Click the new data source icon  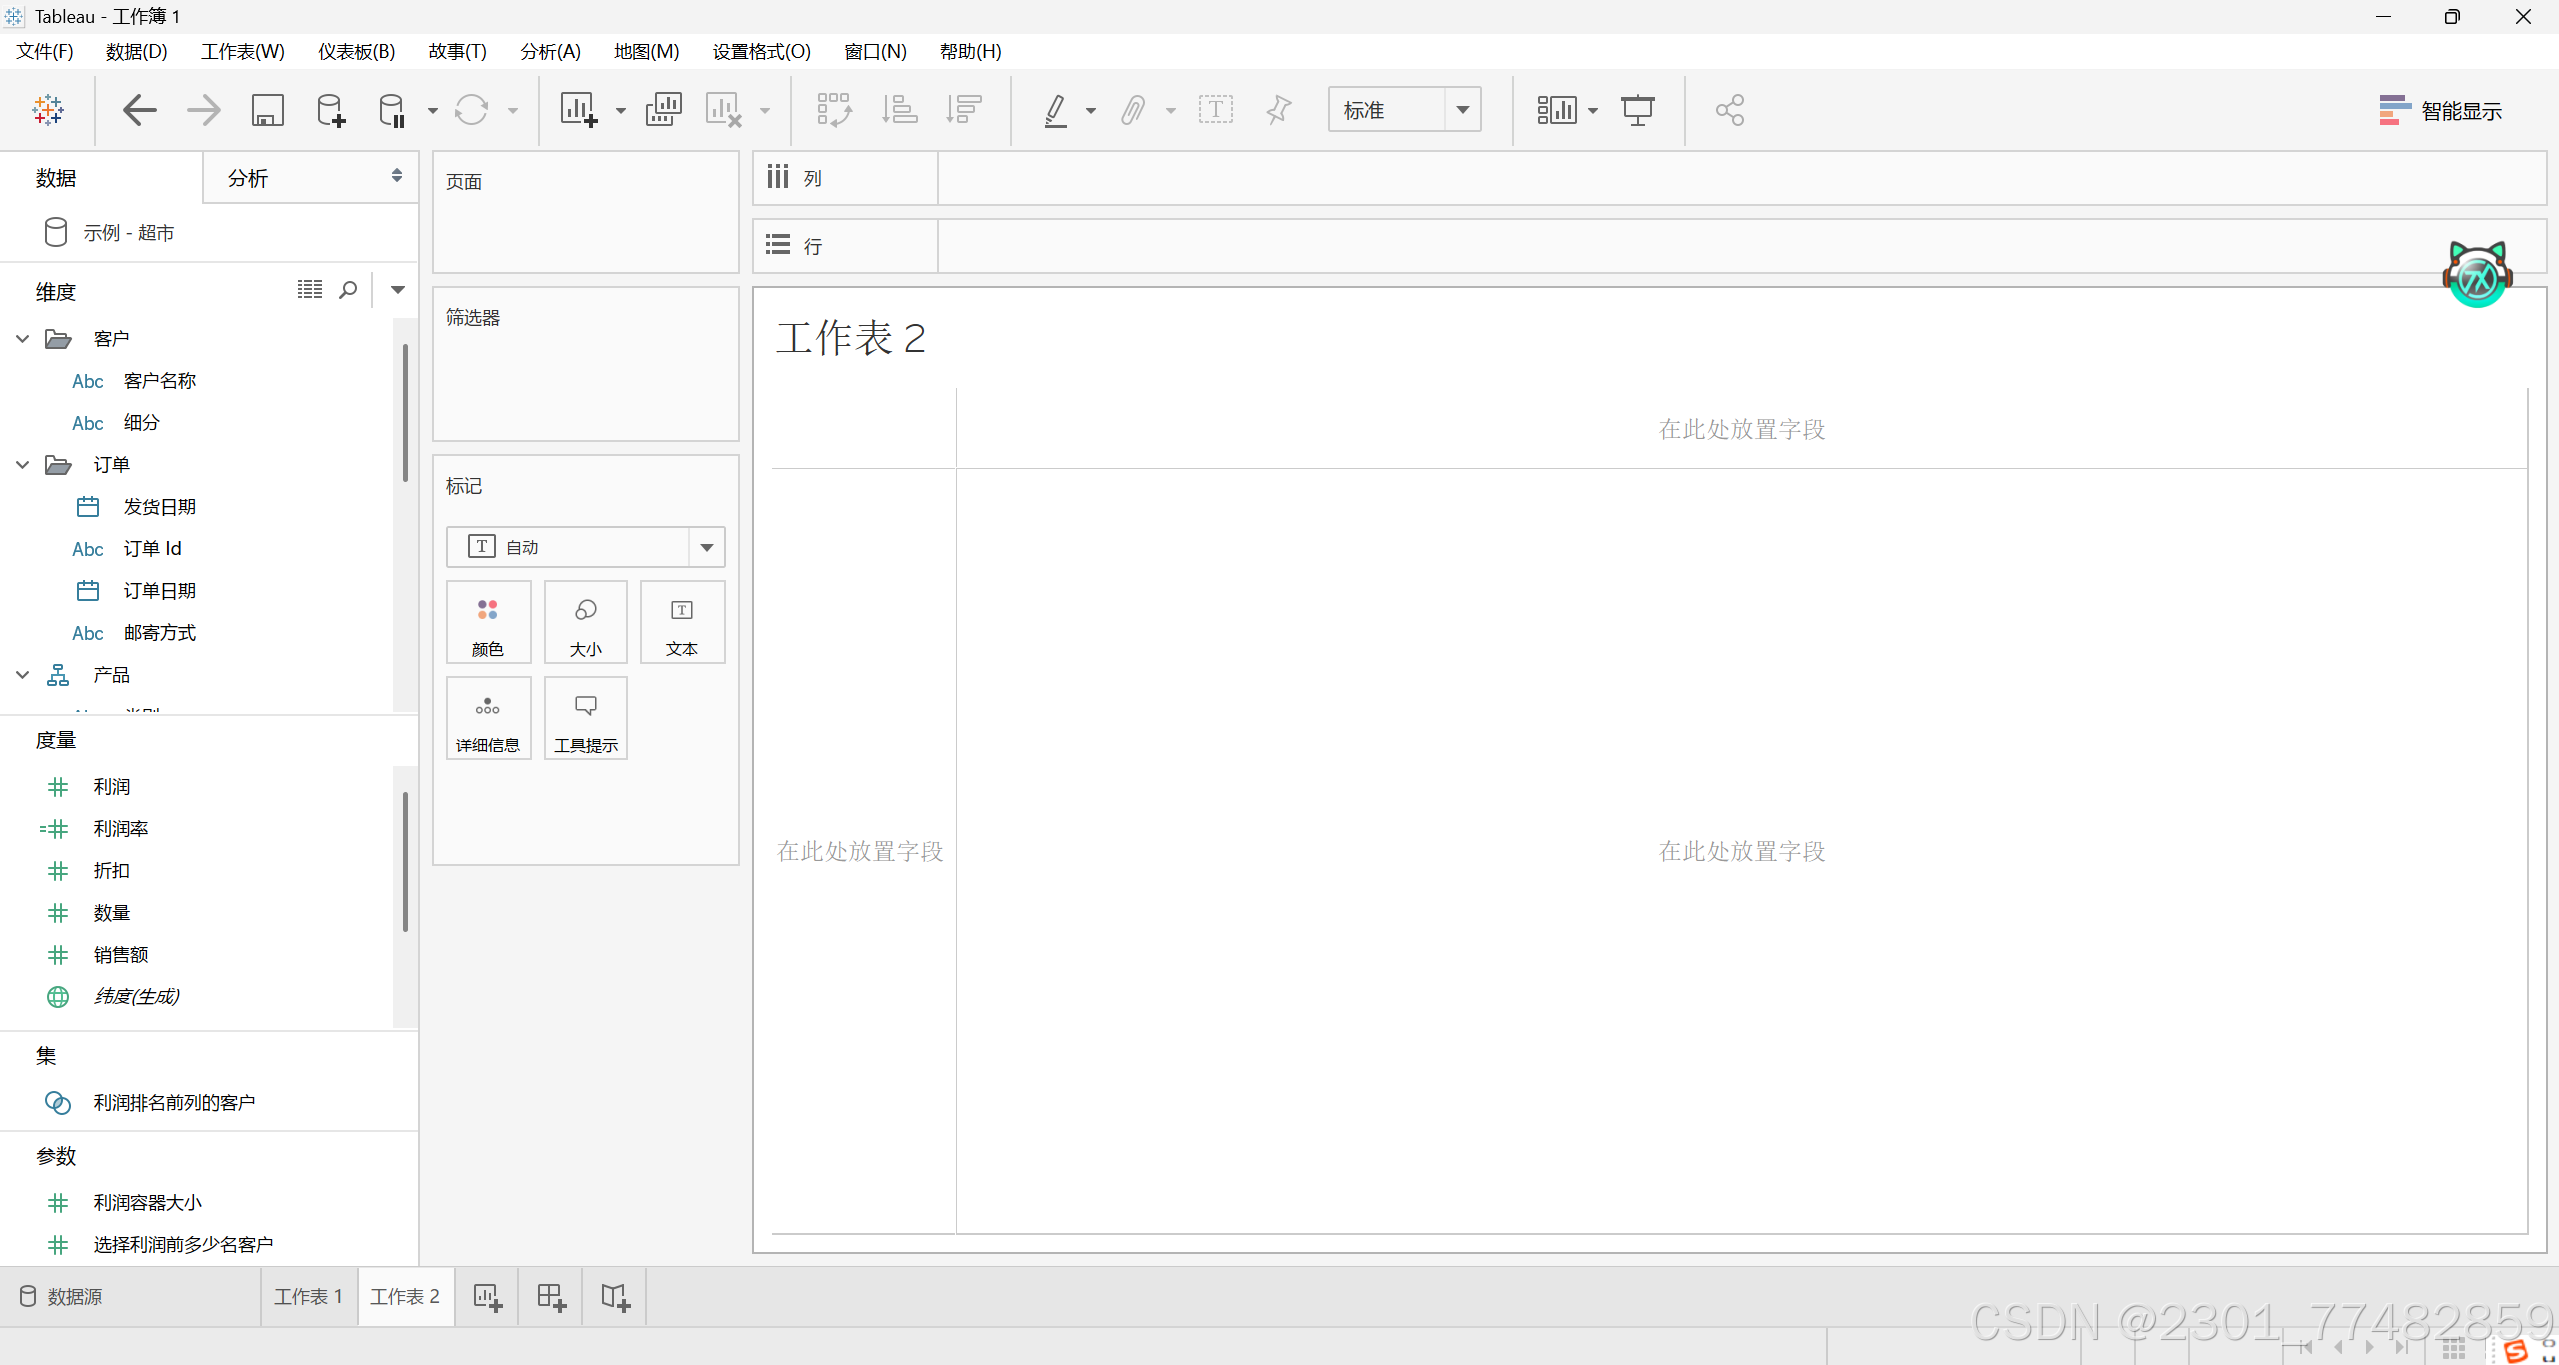click(x=330, y=110)
